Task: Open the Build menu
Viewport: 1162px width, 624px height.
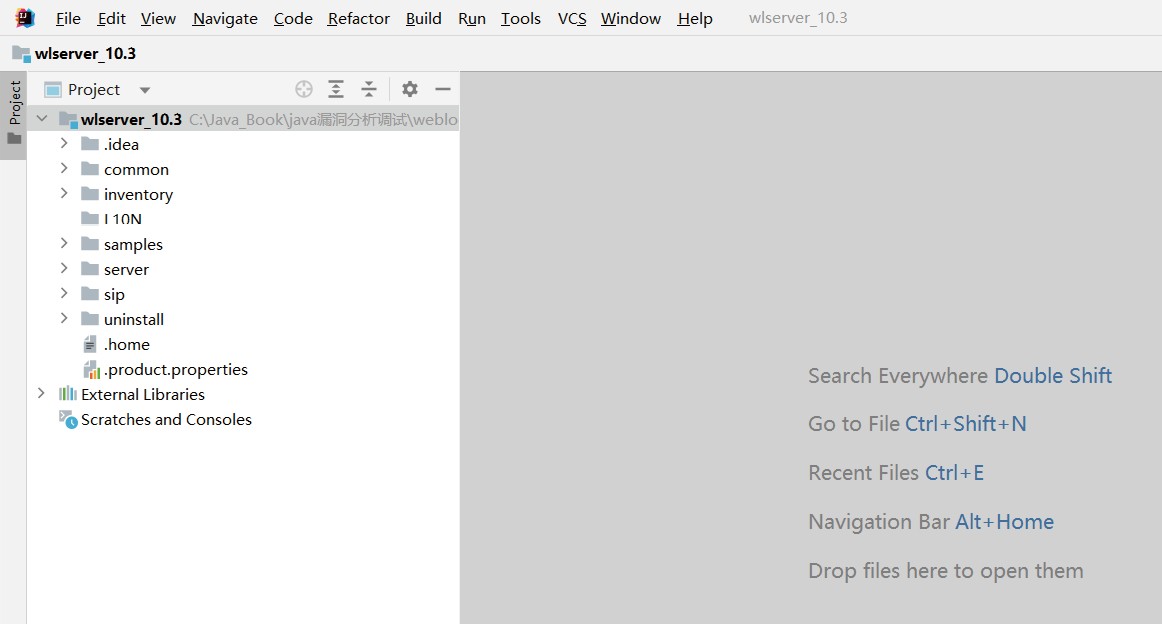Action: tap(424, 19)
